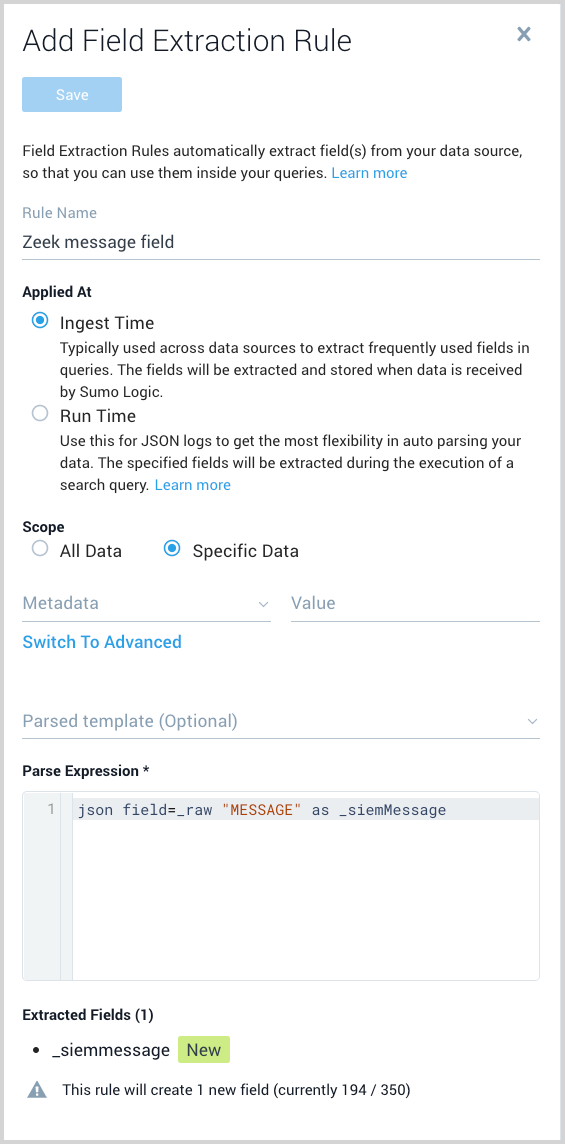
Task: Click the green New badge
Action: point(204,1050)
